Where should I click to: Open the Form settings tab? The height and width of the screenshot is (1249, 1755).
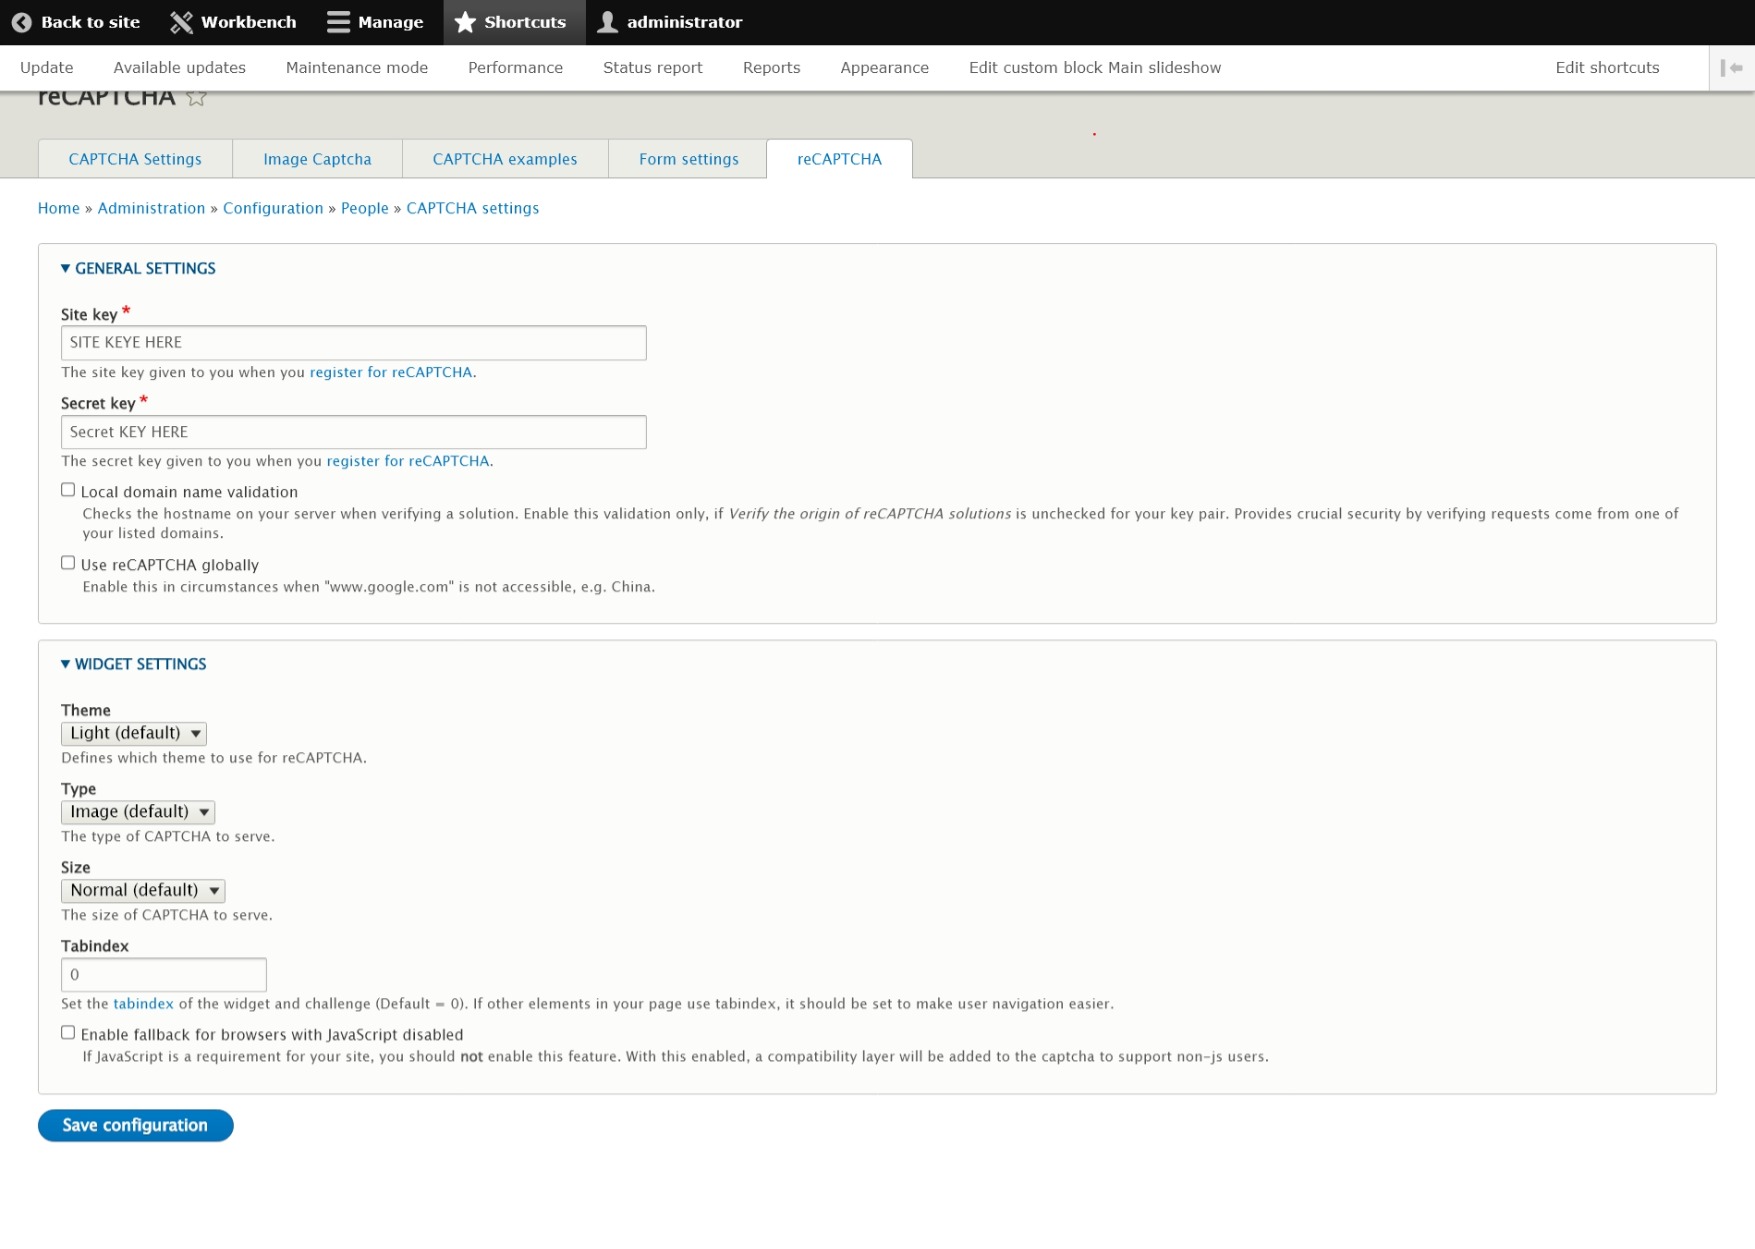pyautogui.click(x=687, y=158)
